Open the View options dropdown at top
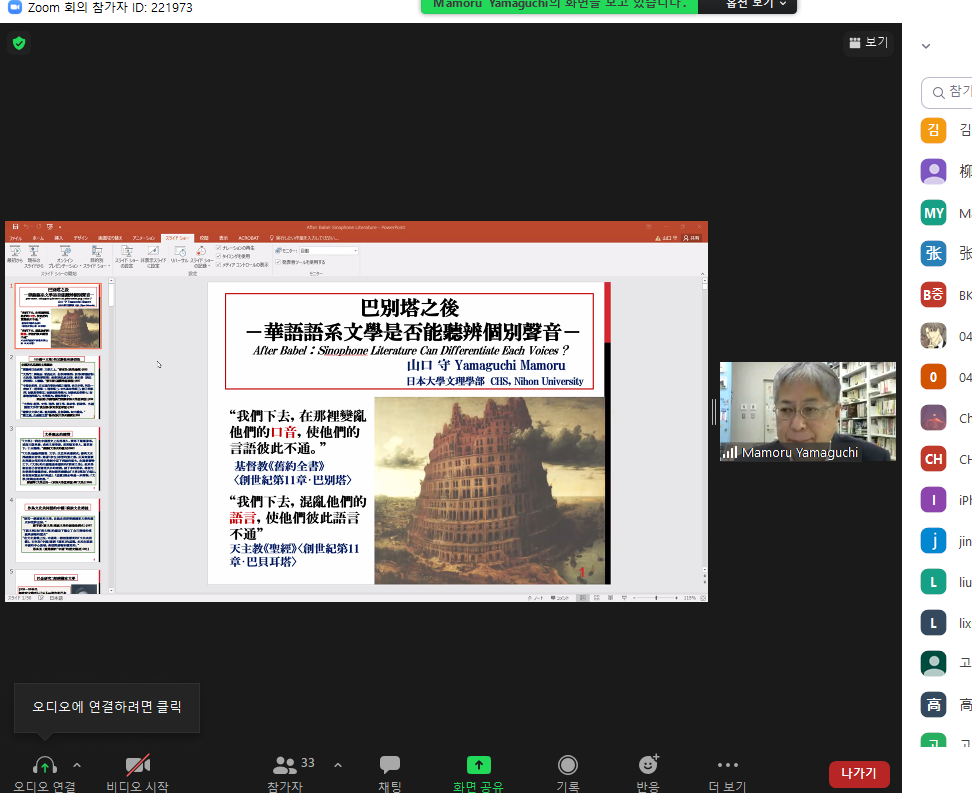 754,4
